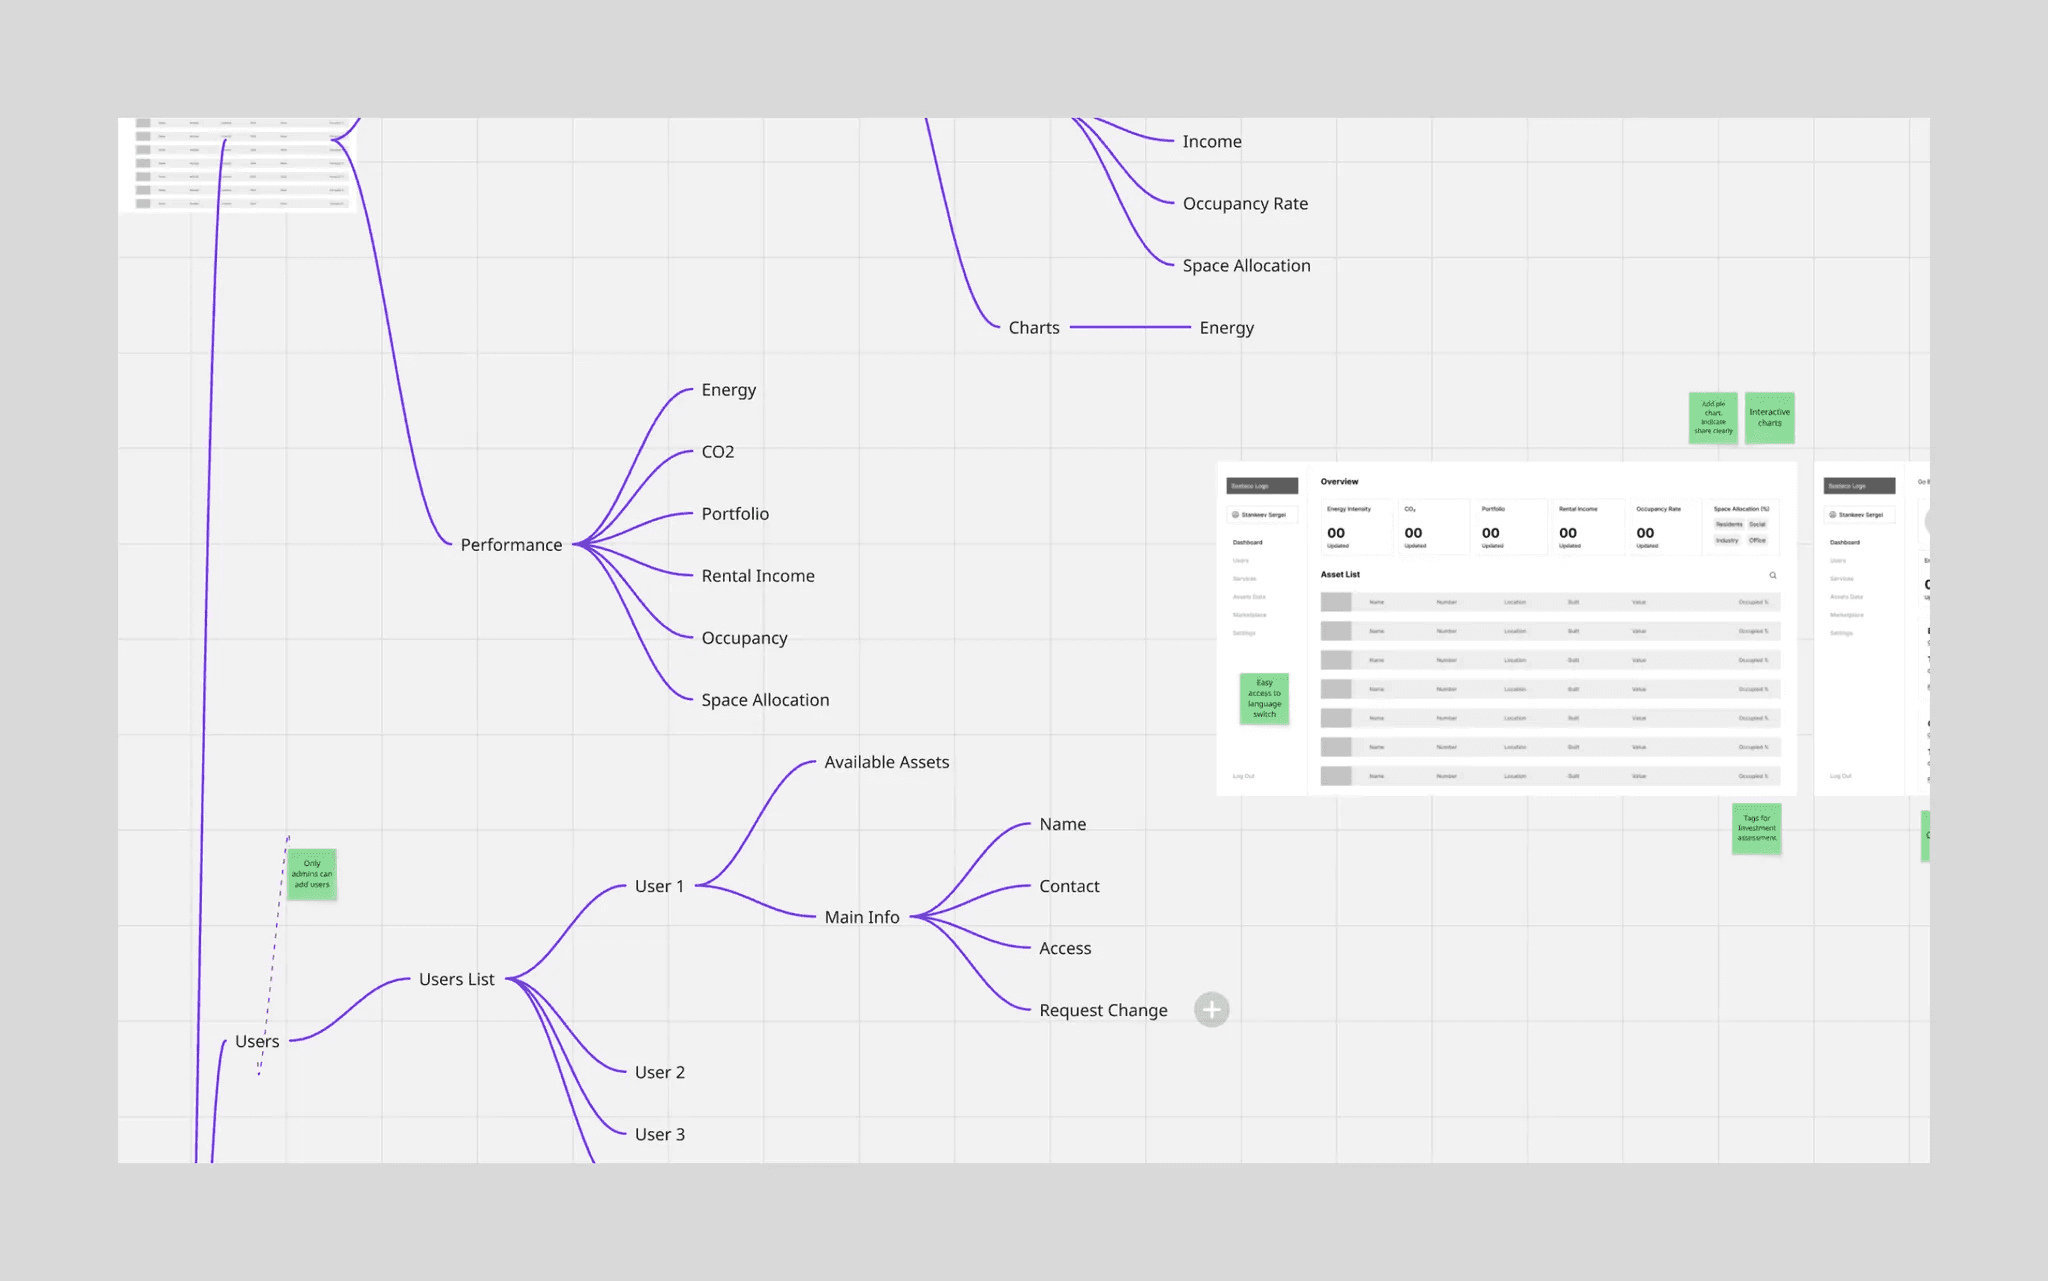This screenshot has width=2048, height=1281.
Task: Click the 'Only admins can add users' sticky note
Action: tap(312, 874)
